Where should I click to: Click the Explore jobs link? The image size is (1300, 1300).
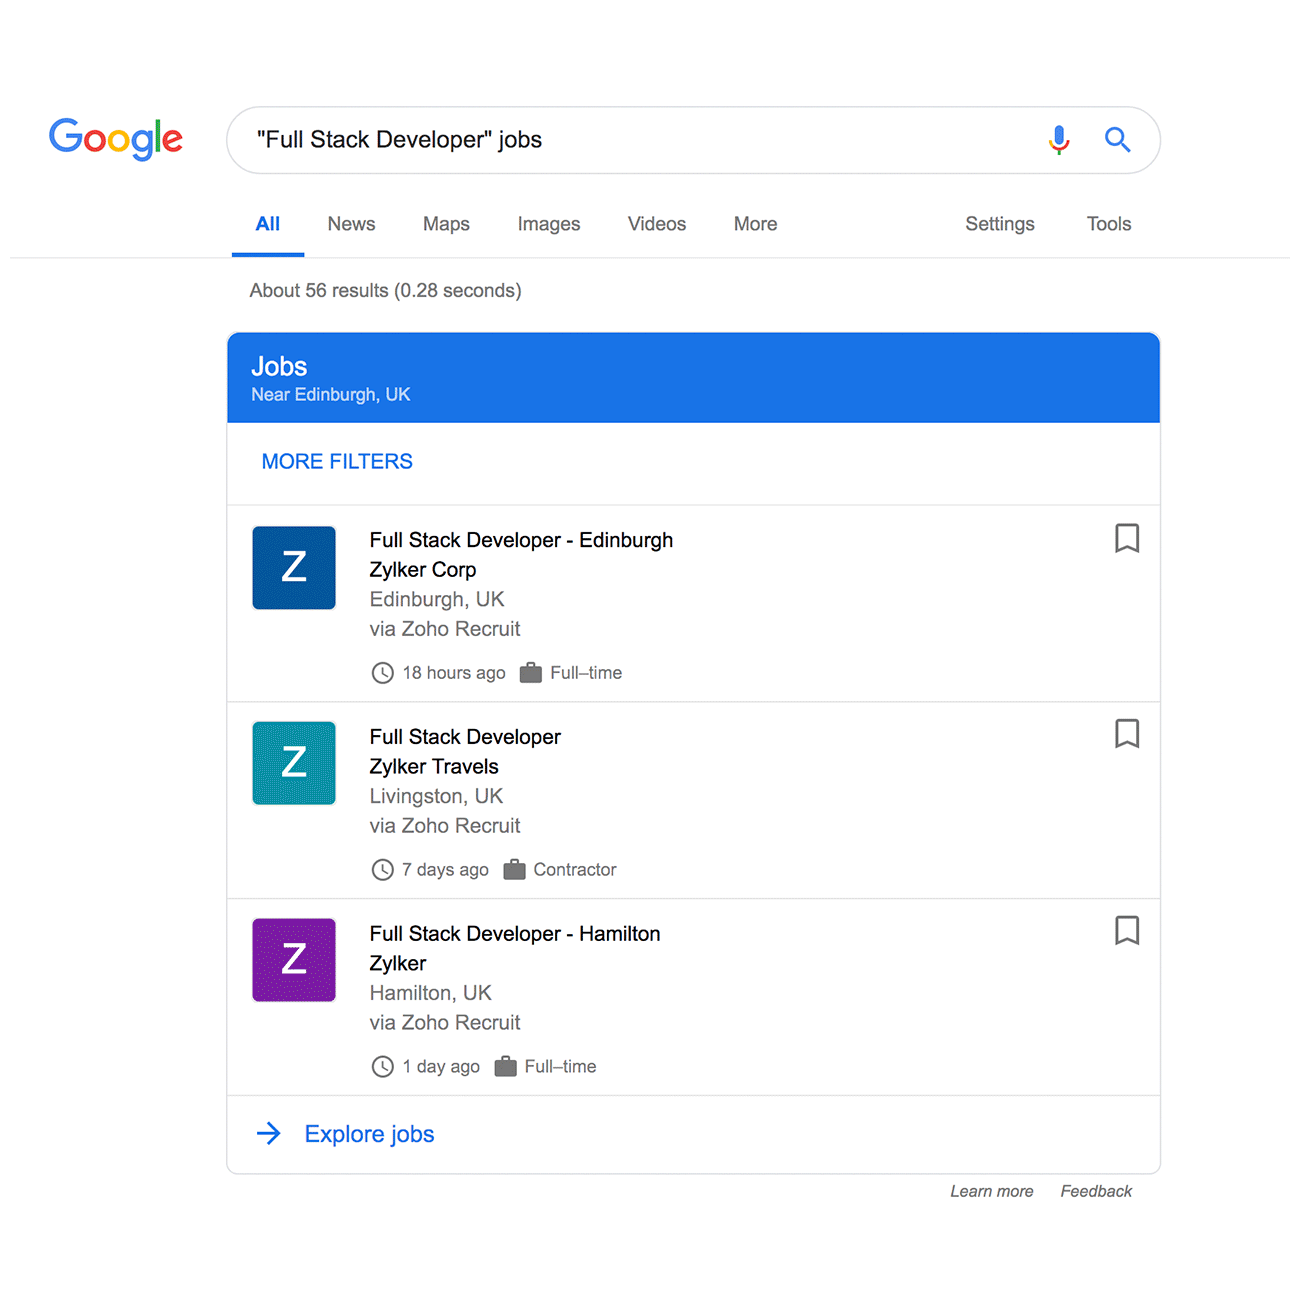click(x=369, y=1134)
